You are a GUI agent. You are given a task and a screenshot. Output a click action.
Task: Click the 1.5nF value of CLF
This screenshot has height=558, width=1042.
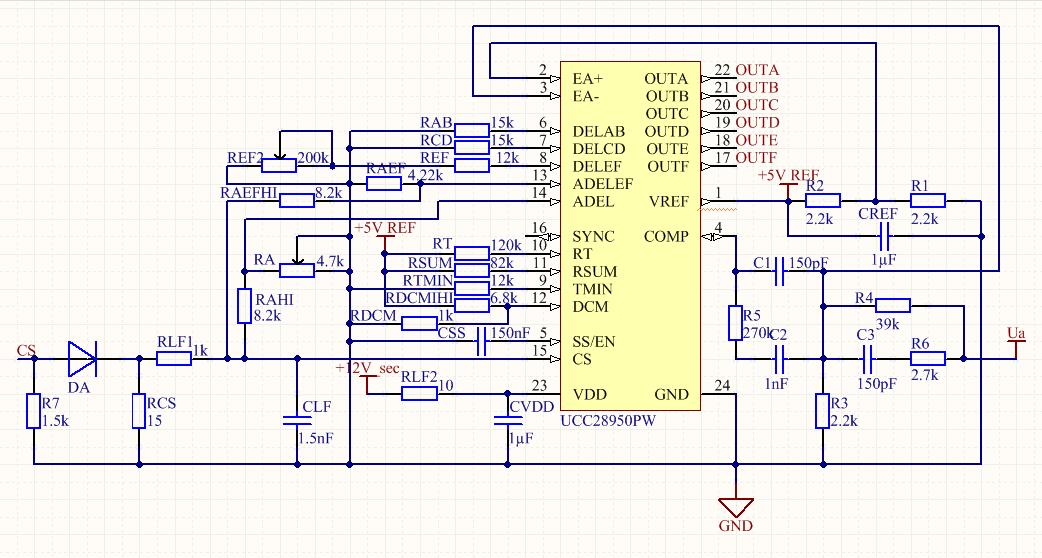tap(316, 438)
